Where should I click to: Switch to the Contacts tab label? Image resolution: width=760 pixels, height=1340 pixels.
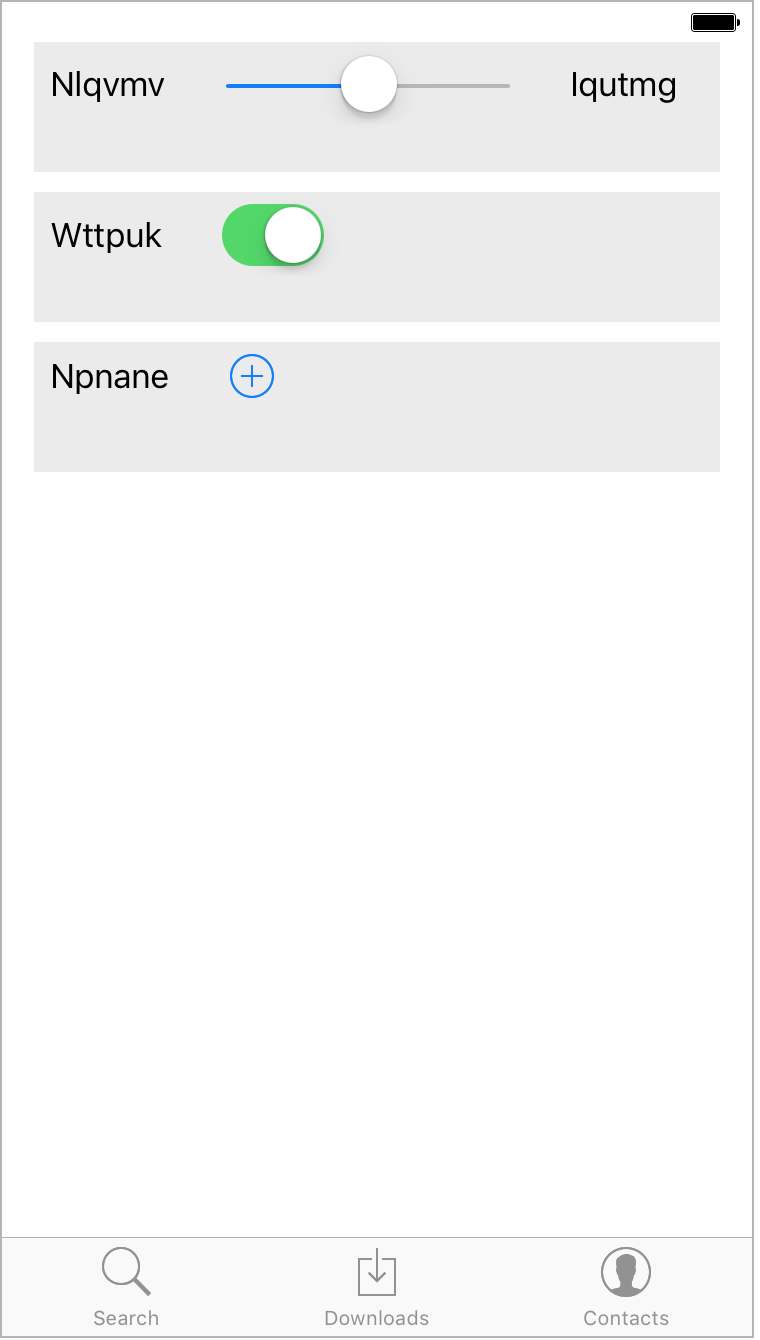coord(626,1318)
